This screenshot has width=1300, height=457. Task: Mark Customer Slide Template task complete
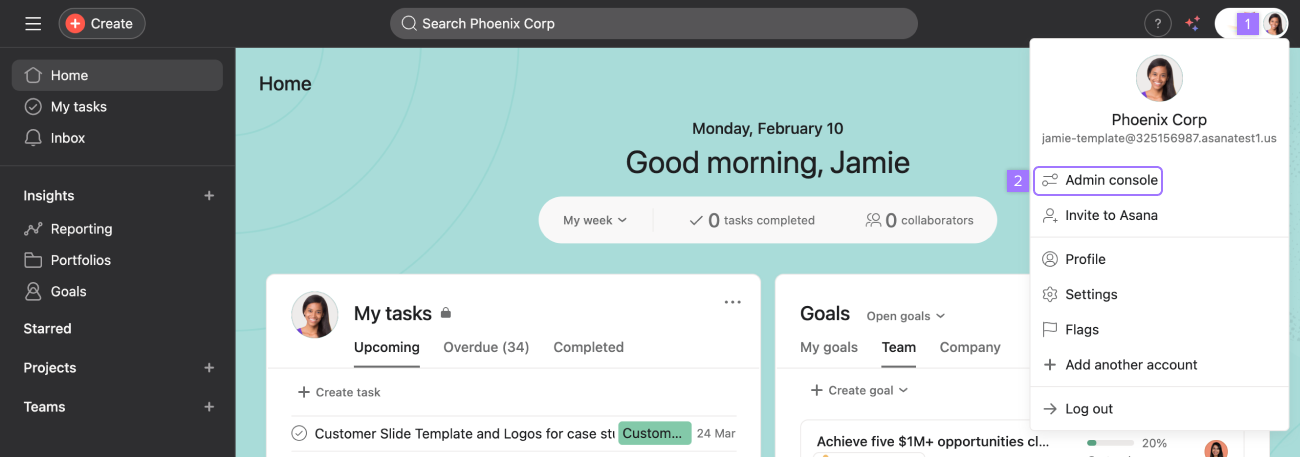[299, 433]
